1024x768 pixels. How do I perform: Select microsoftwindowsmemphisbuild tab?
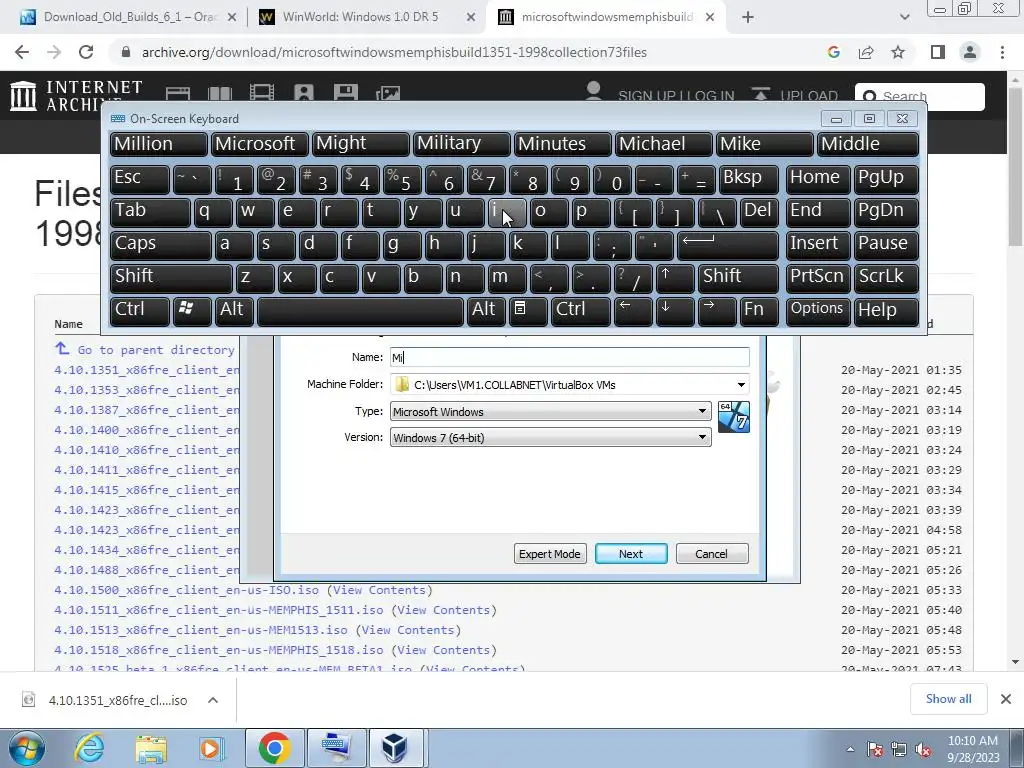click(x=605, y=17)
